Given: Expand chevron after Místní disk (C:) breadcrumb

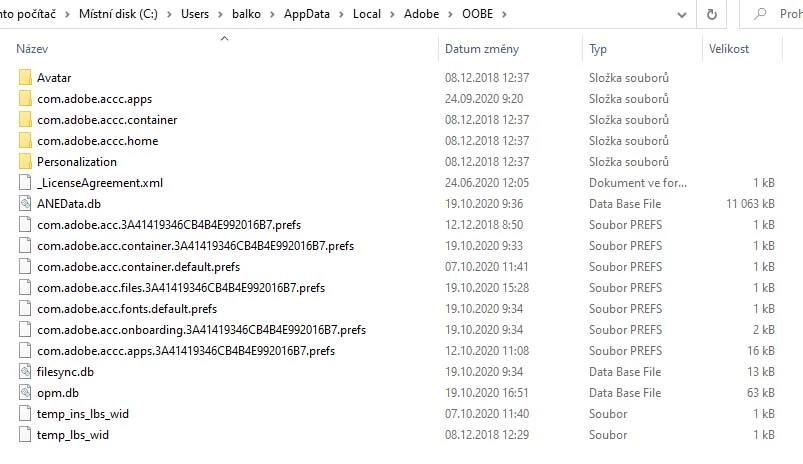Looking at the screenshot, I should (169, 14).
